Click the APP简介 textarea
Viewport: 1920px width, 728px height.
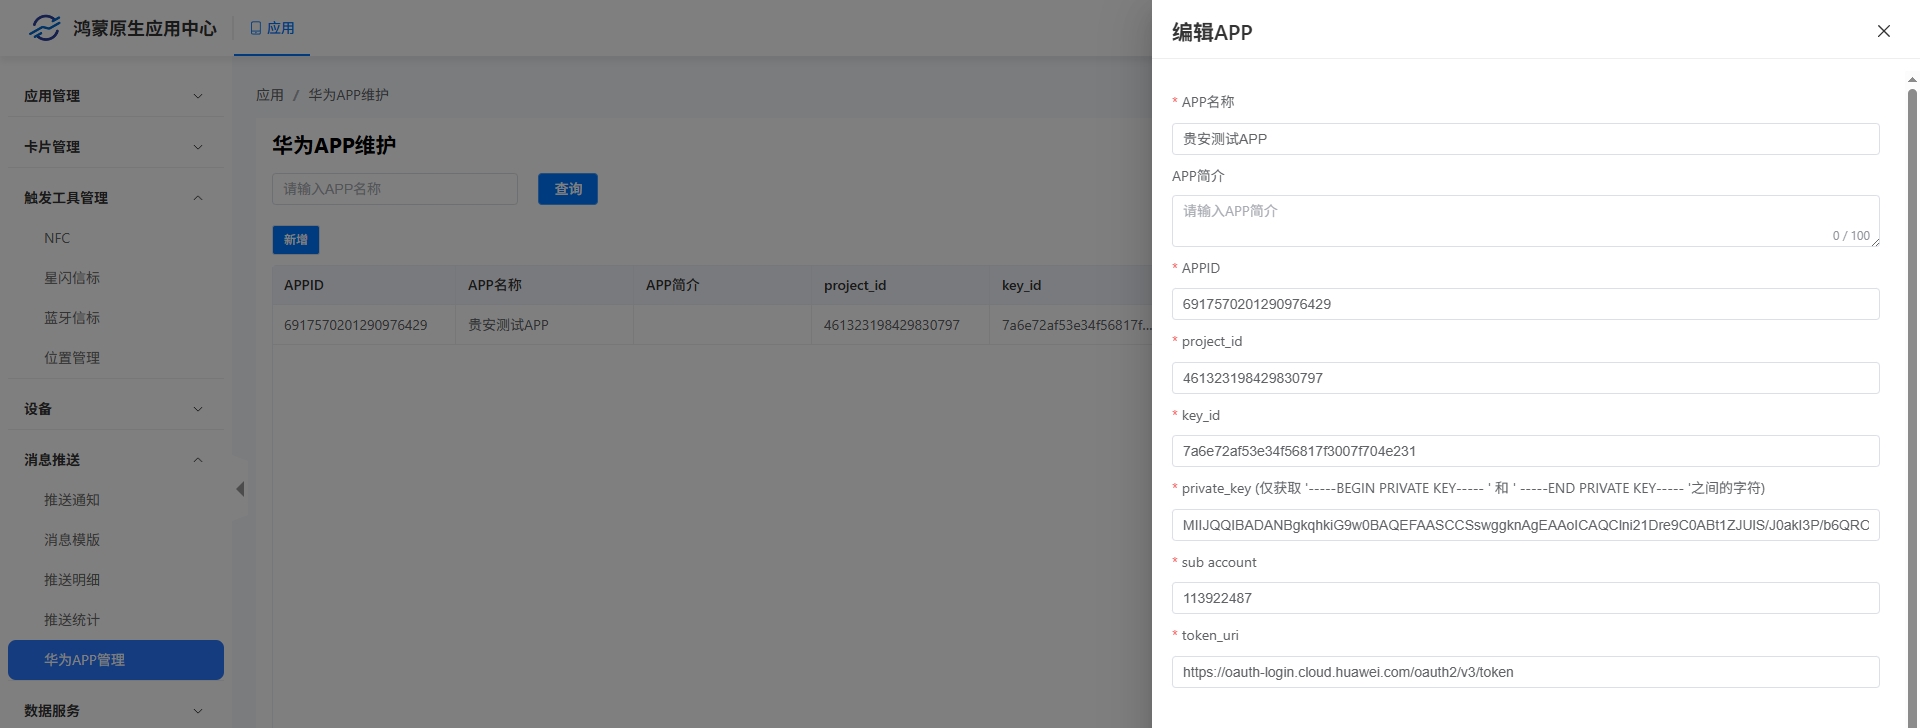point(1525,221)
